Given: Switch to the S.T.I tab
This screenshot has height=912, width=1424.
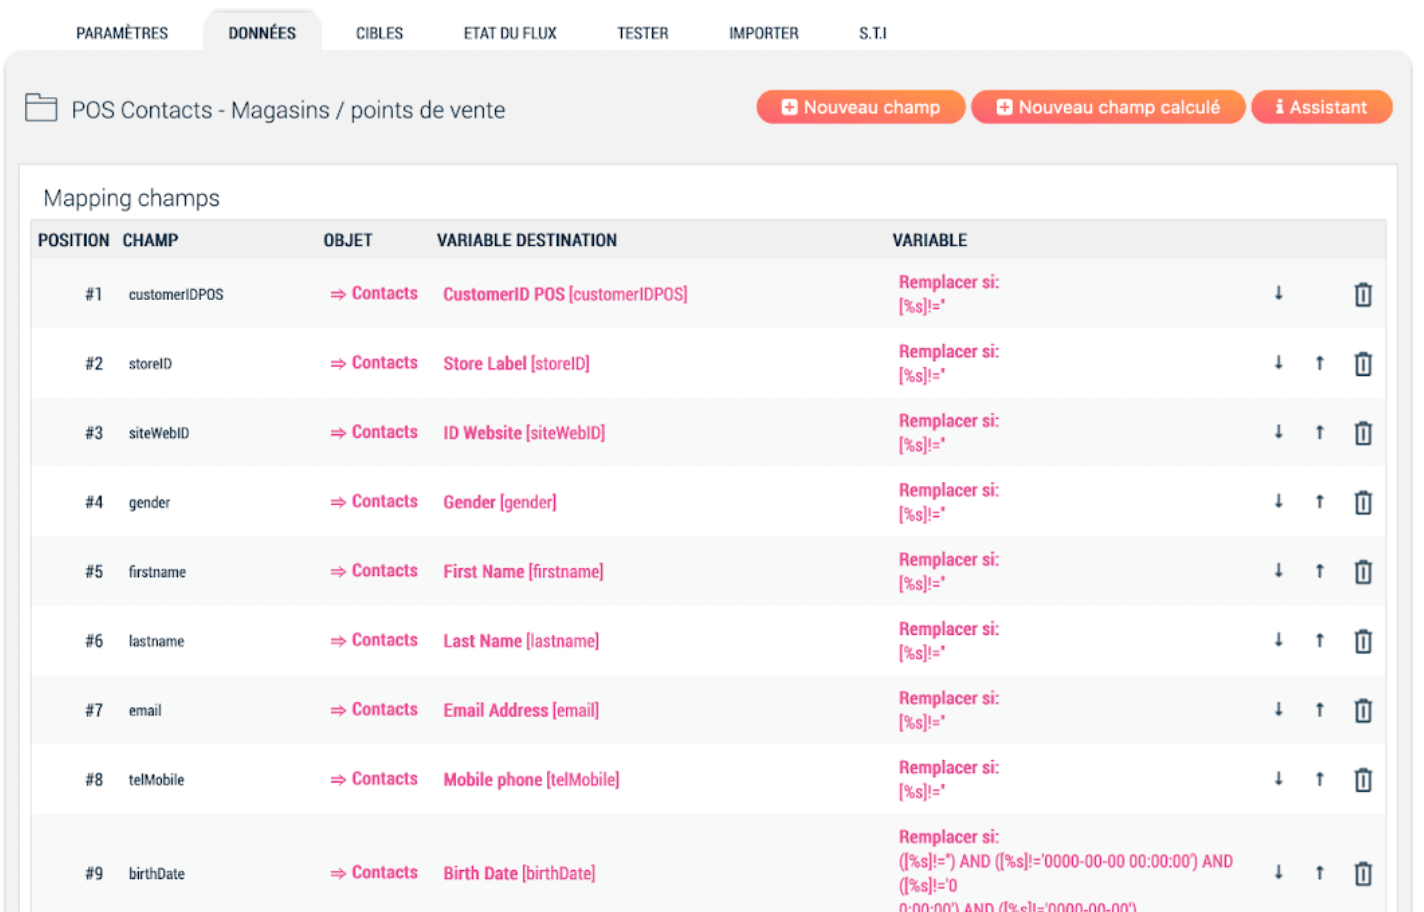Looking at the screenshot, I should point(873,33).
